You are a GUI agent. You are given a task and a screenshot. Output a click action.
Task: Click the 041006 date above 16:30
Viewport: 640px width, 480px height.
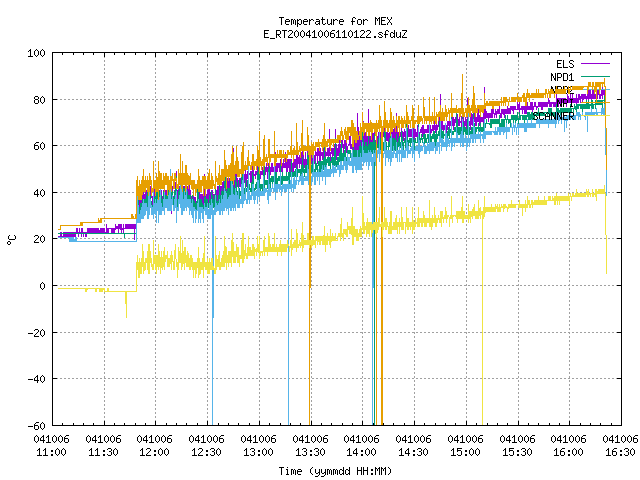(620, 439)
